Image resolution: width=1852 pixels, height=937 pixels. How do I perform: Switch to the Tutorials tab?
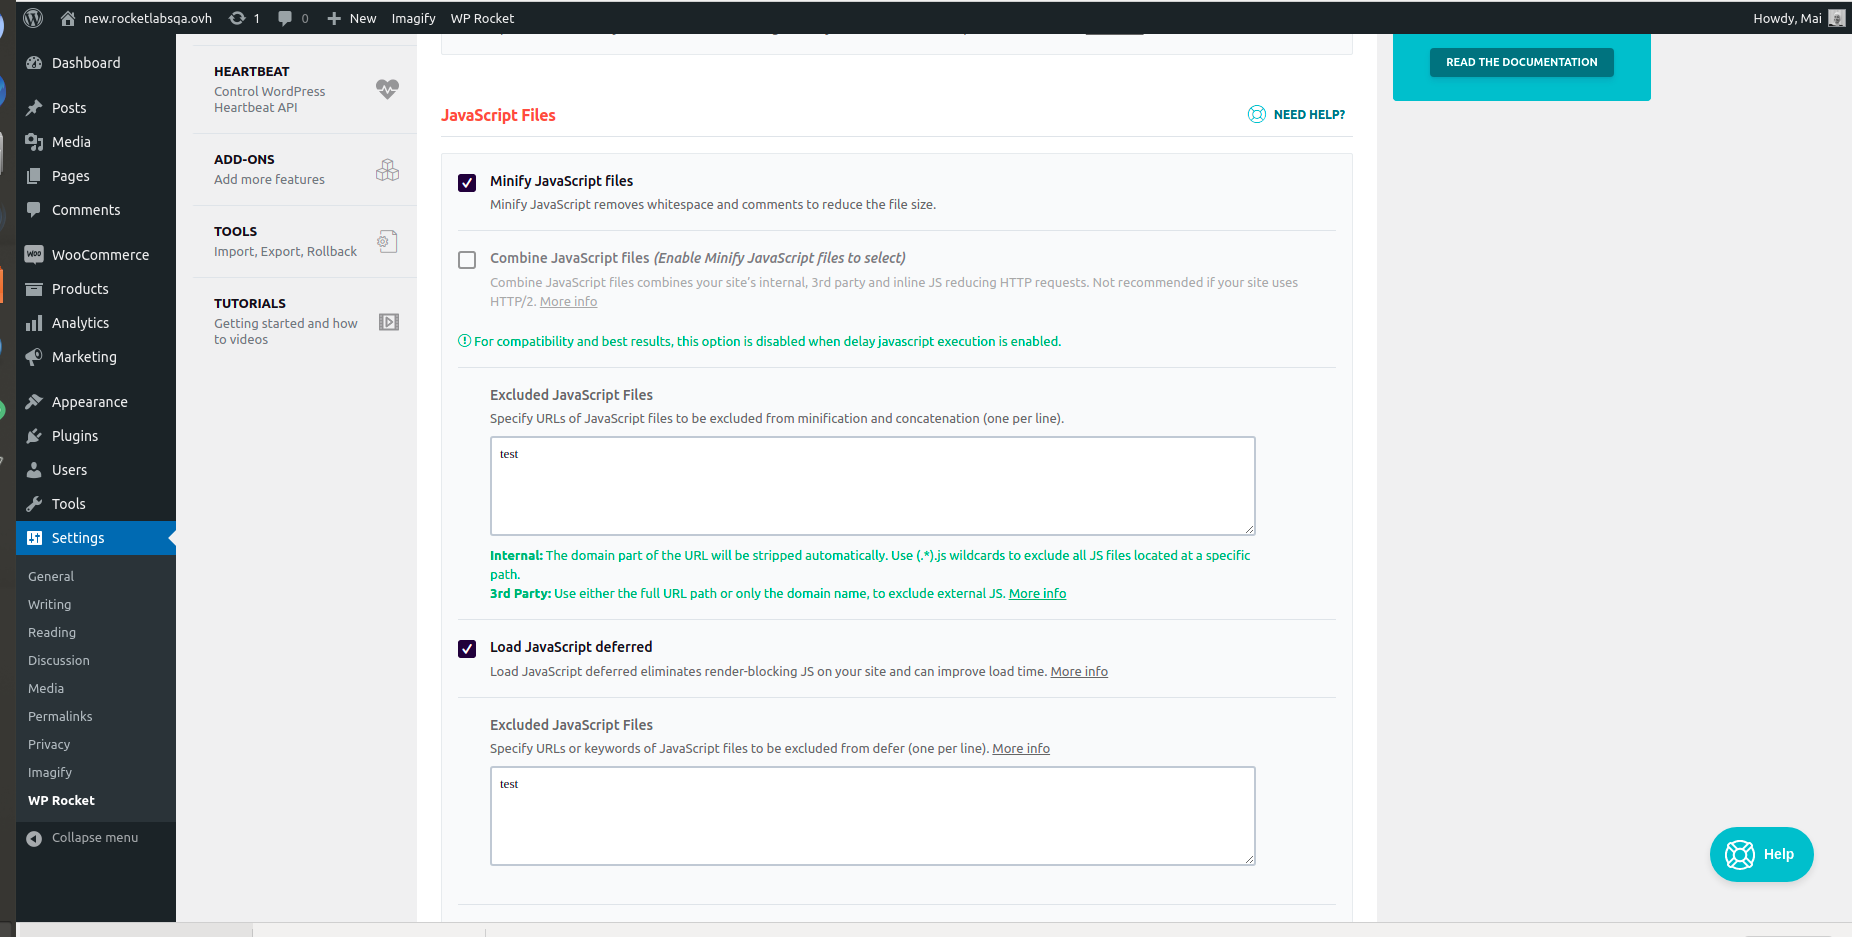pos(304,321)
